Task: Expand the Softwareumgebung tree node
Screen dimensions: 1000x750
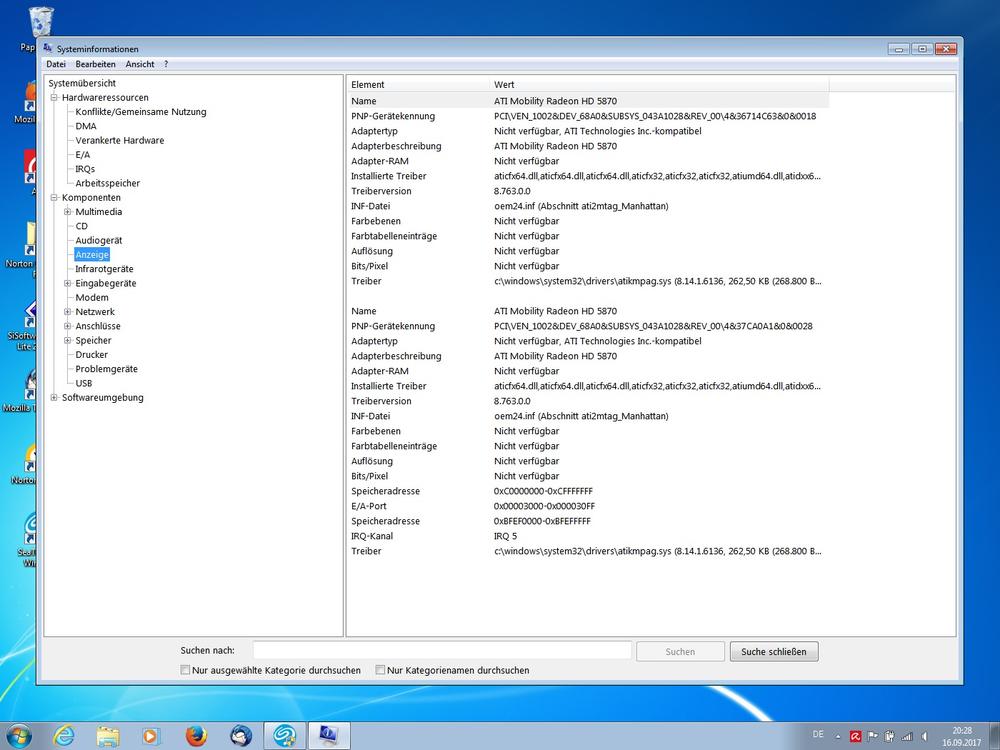Action: point(54,398)
